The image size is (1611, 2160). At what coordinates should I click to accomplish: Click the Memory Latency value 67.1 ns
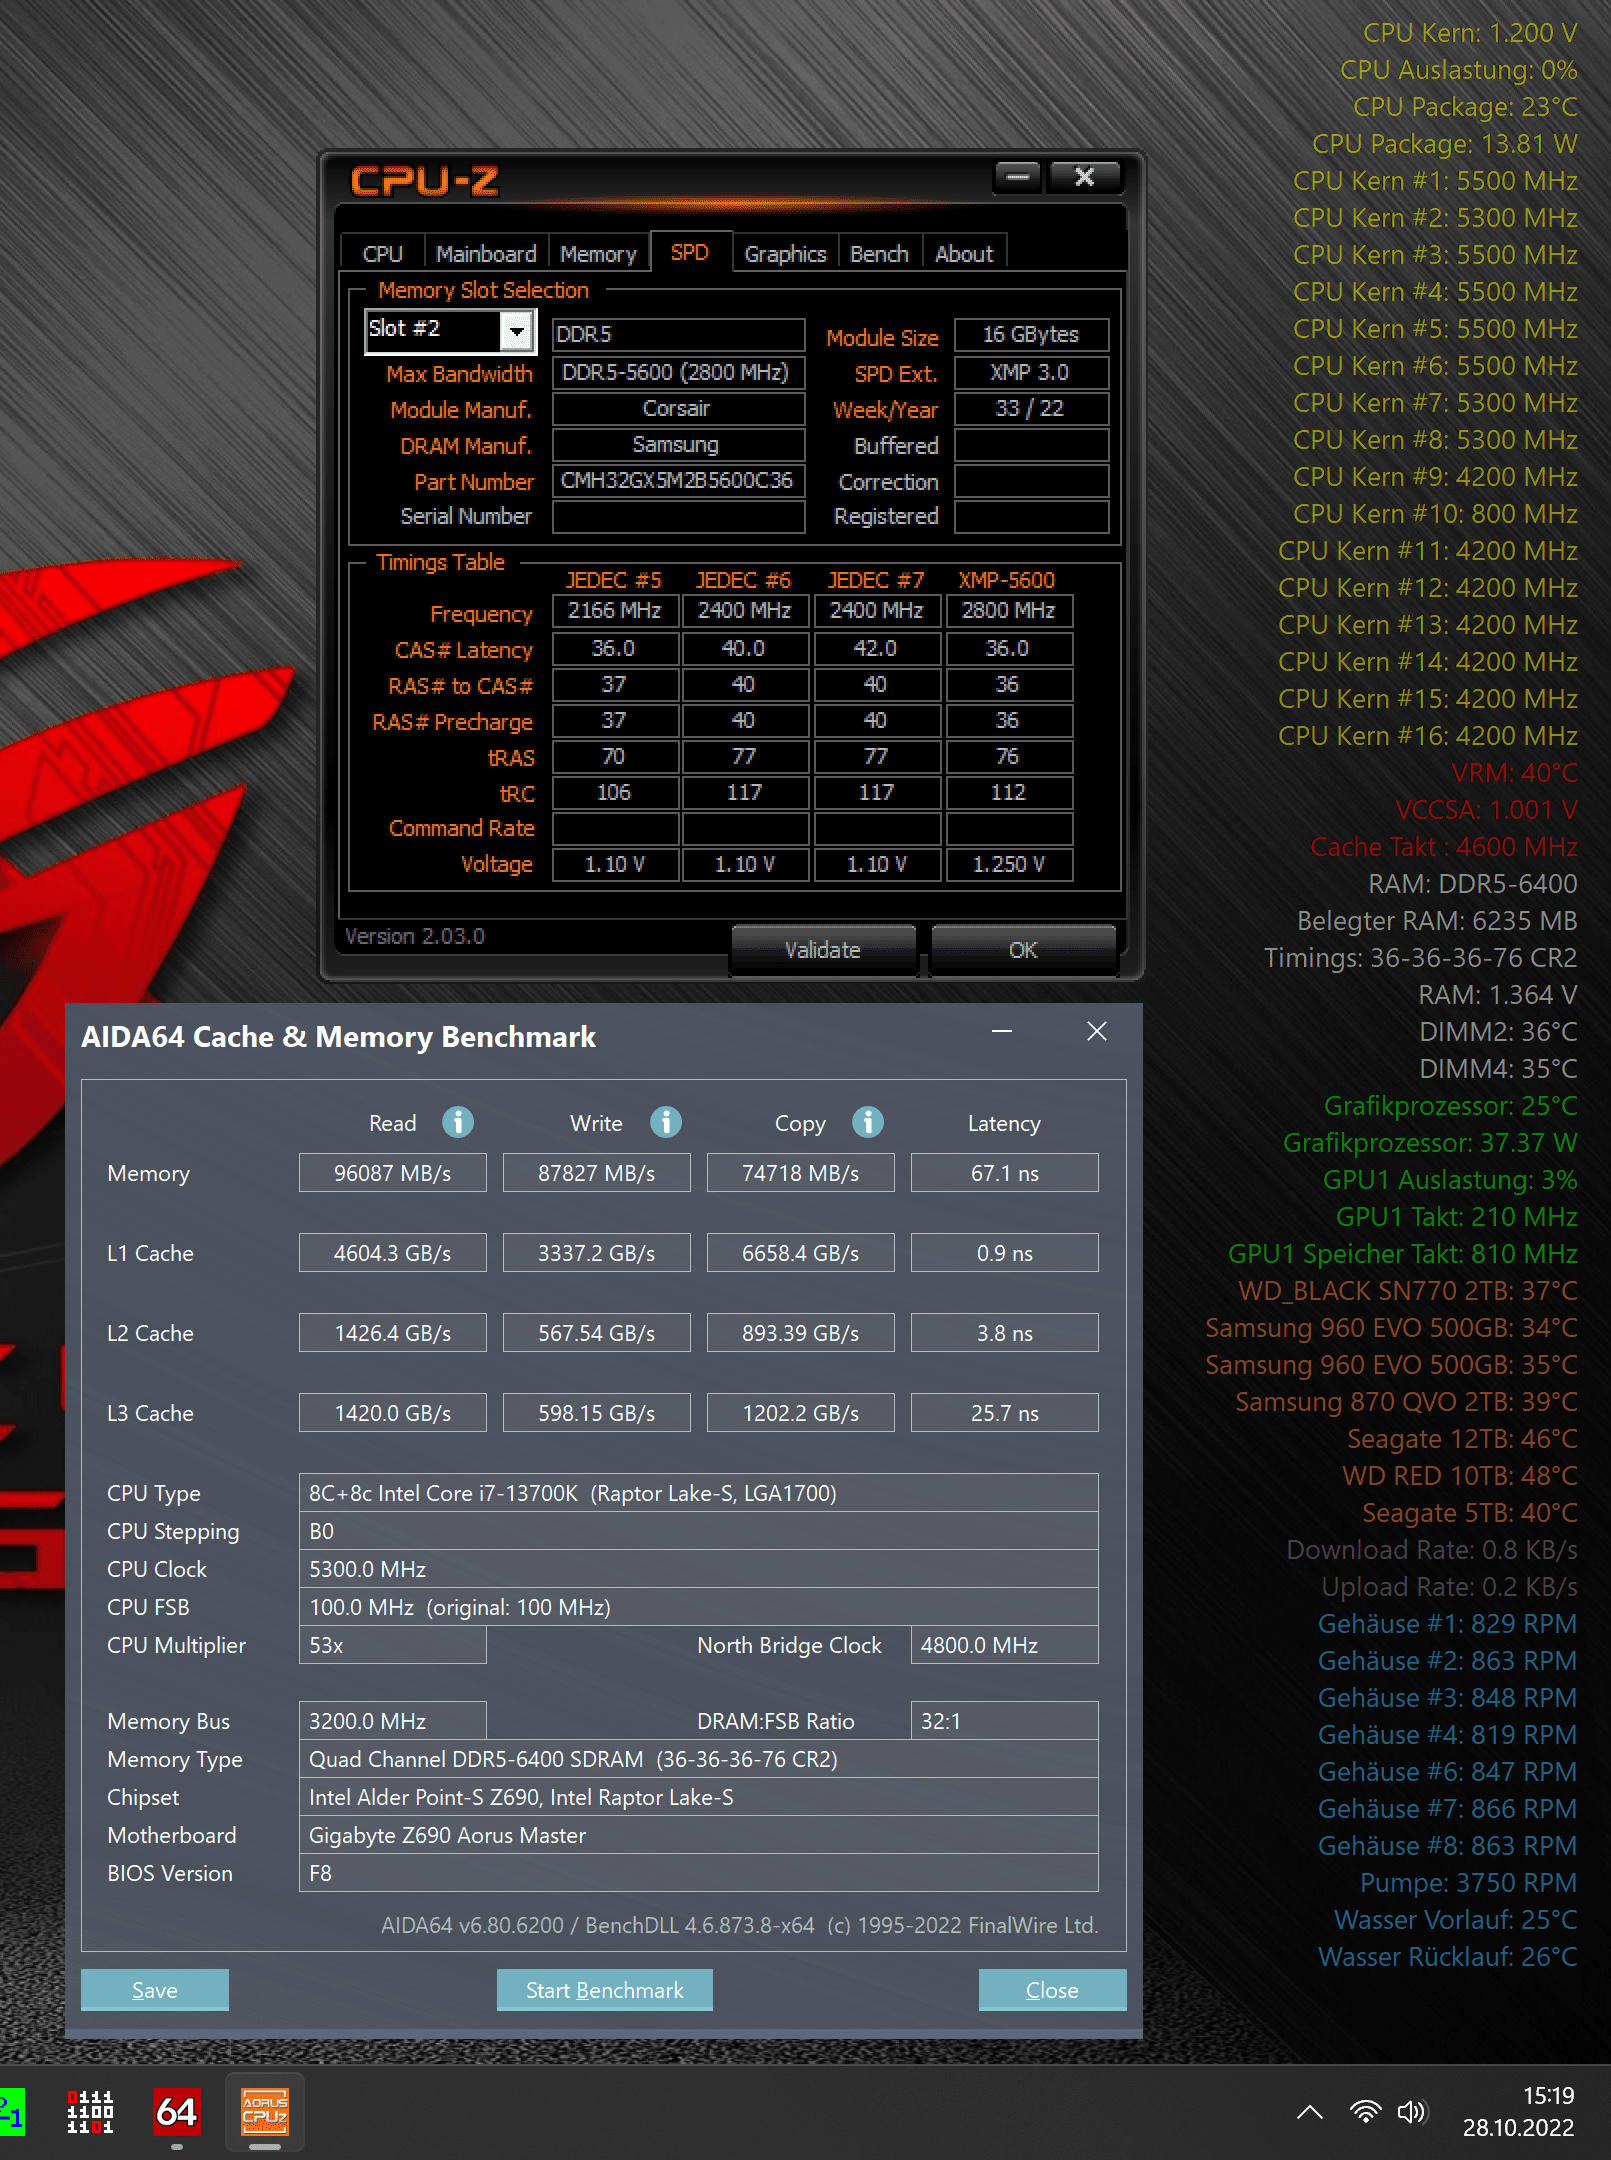(x=1005, y=1173)
